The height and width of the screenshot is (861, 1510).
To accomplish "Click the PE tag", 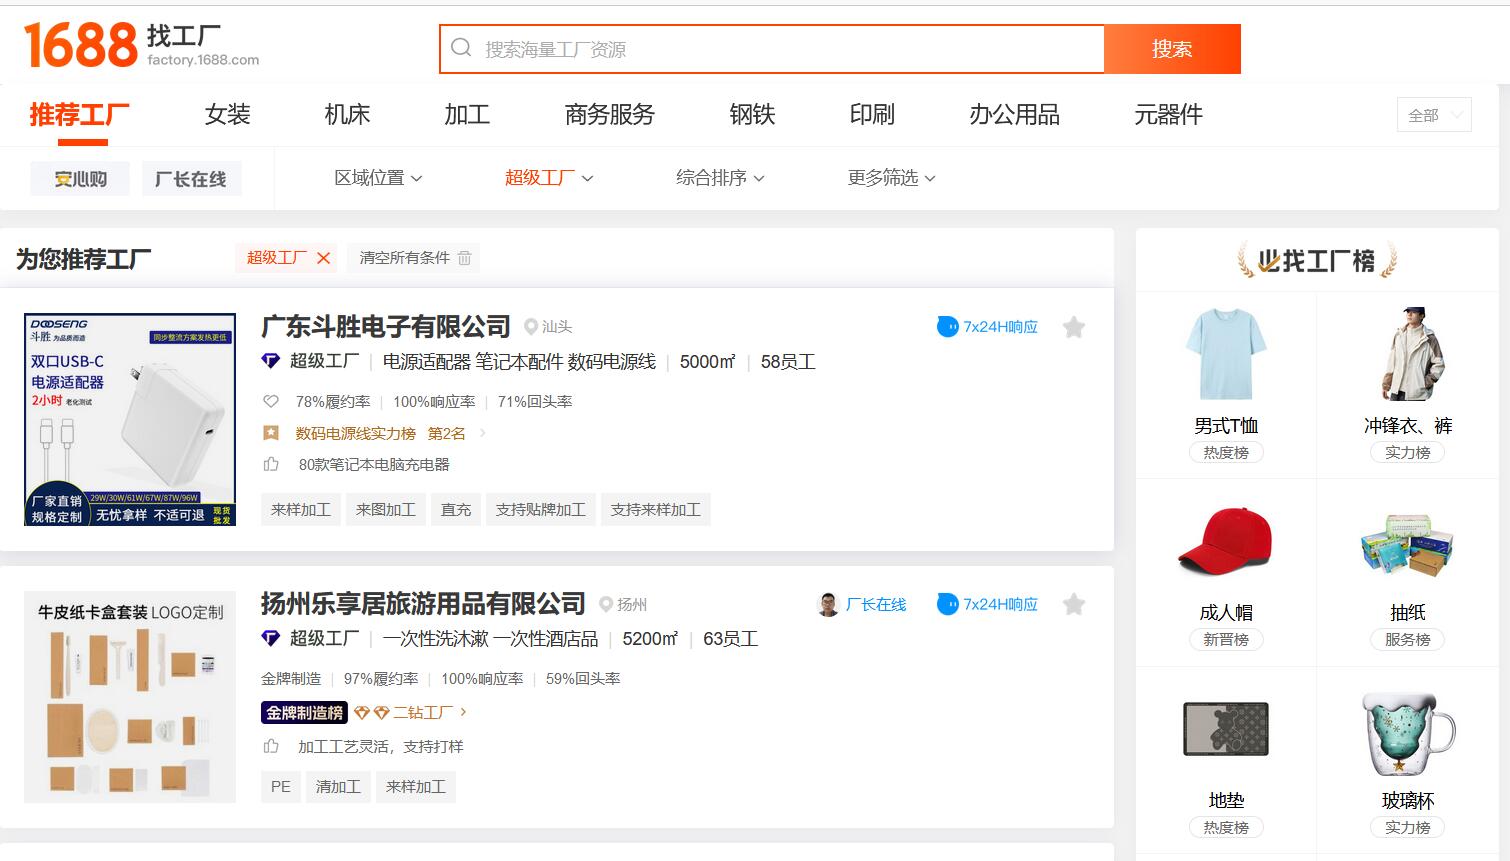I will click(281, 787).
